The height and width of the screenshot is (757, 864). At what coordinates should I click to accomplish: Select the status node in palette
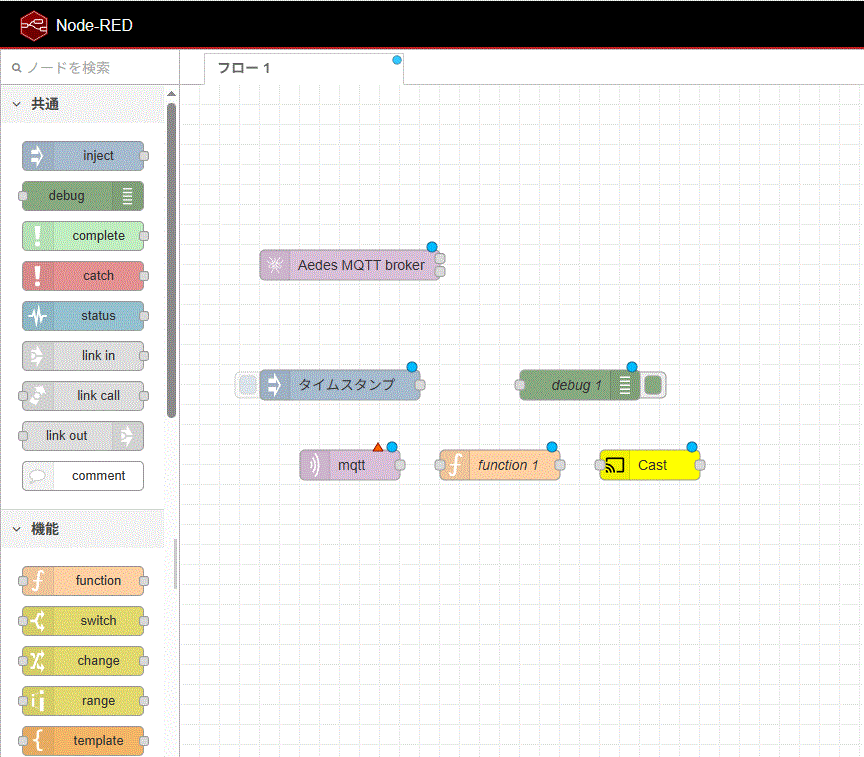click(84, 316)
